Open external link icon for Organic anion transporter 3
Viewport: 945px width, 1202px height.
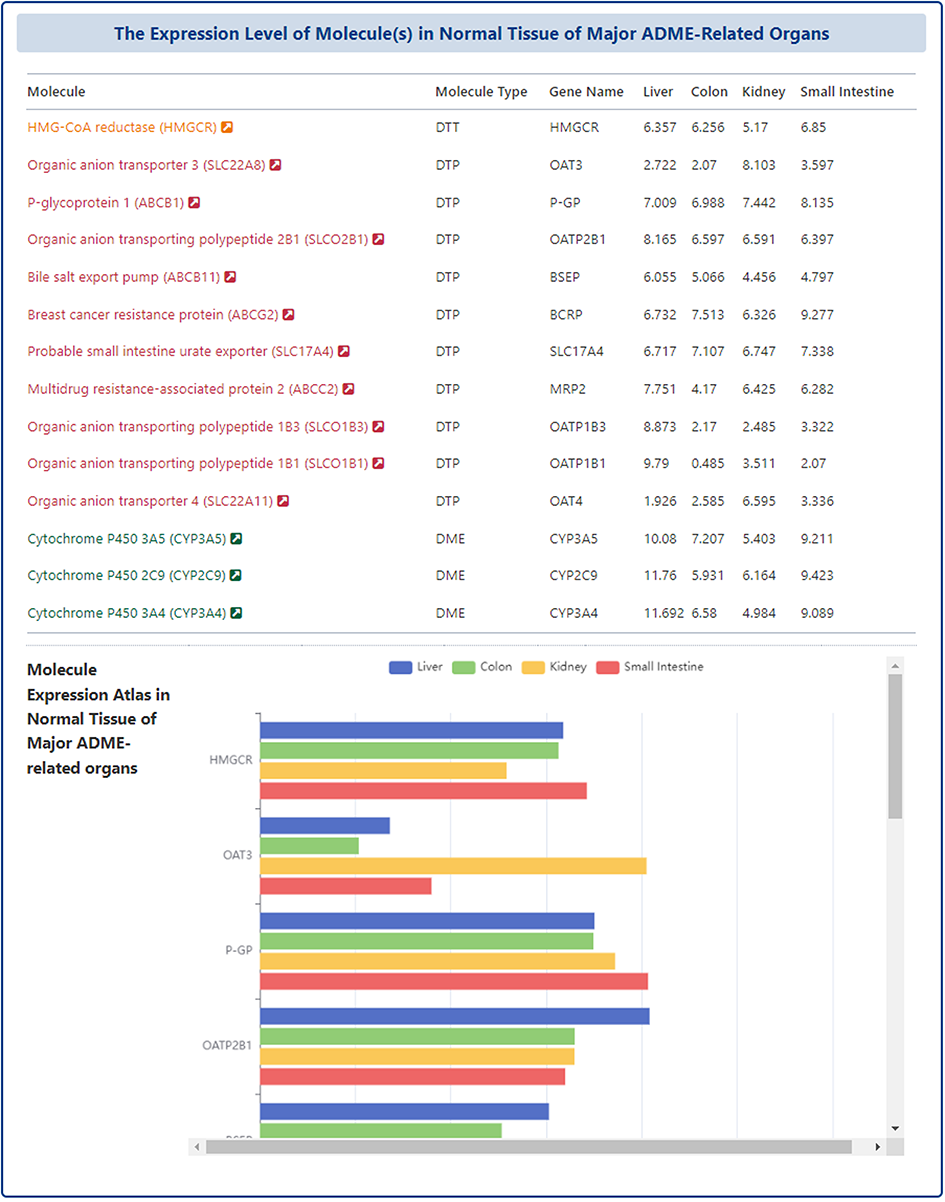[275, 165]
